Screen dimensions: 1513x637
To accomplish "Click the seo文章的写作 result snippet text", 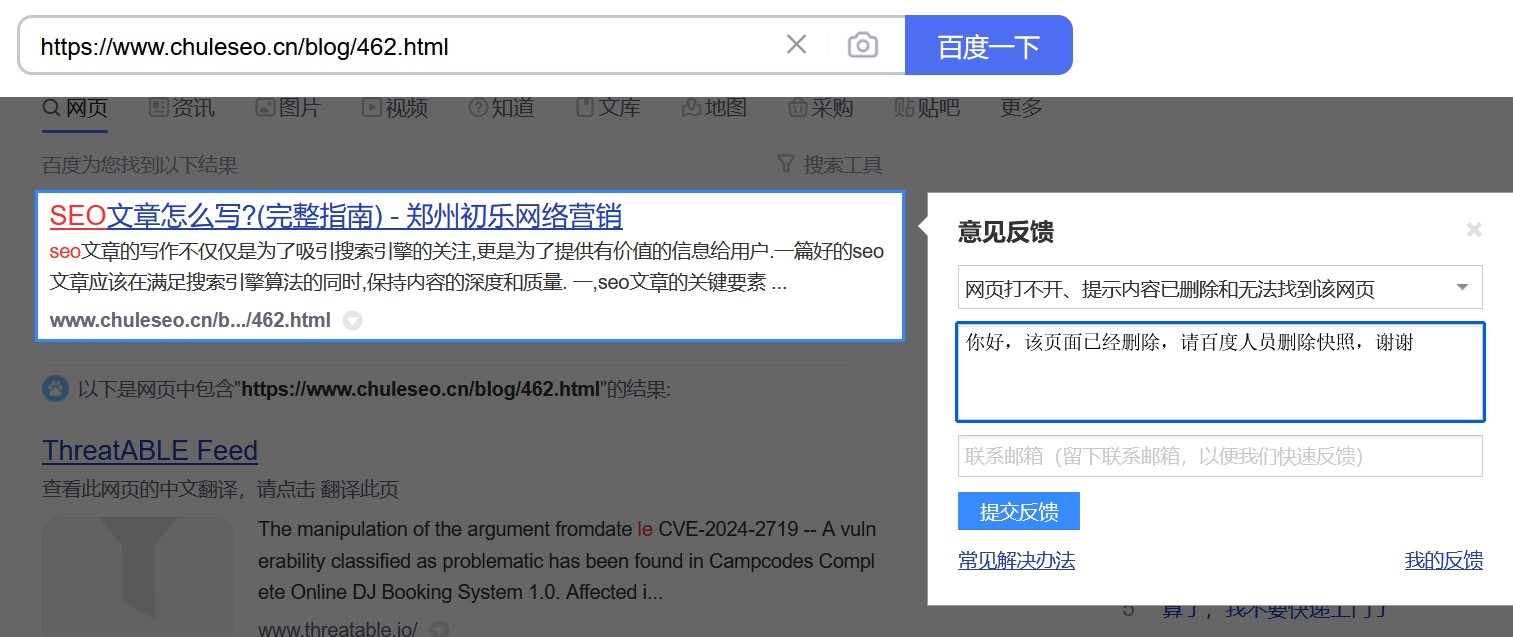I will (x=467, y=267).
